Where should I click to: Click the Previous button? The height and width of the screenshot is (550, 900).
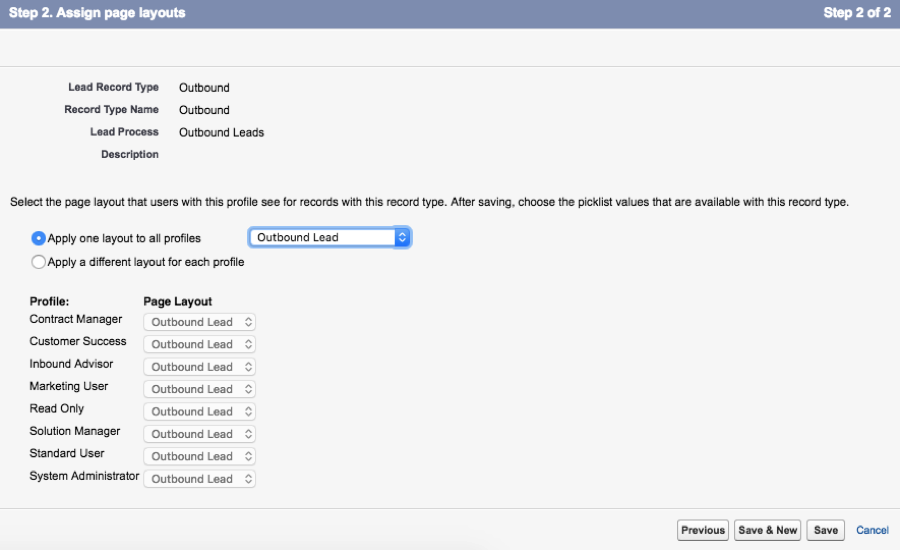pos(703,530)
